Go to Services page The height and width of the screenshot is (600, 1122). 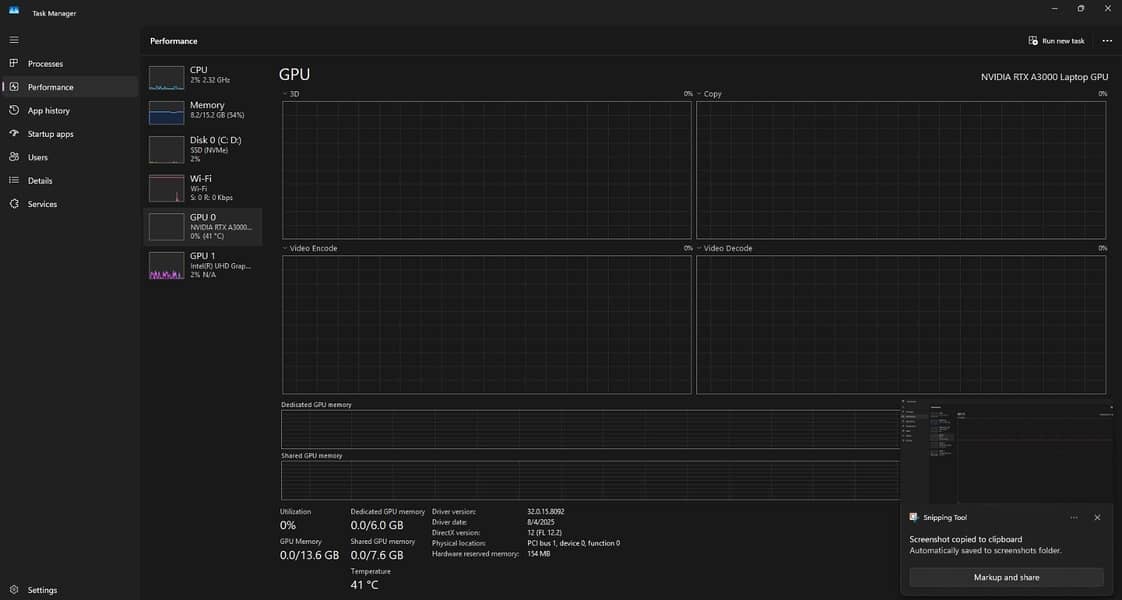click(x=42, y=204)
